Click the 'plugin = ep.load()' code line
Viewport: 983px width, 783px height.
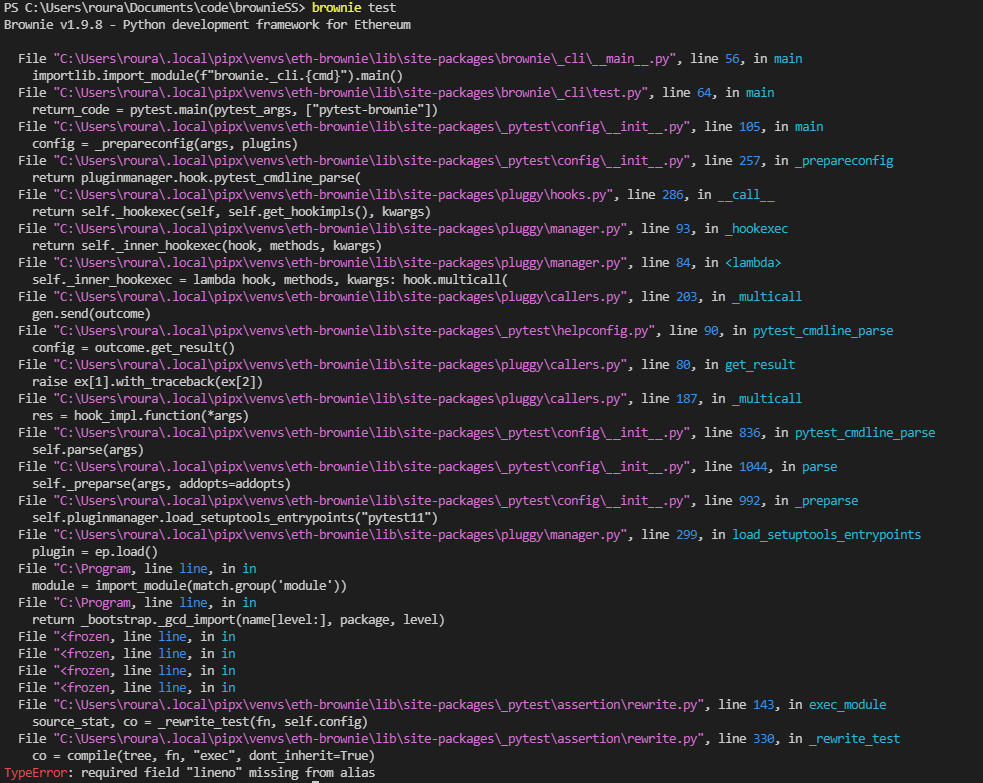pyautogui.click(x=95, y=552)
